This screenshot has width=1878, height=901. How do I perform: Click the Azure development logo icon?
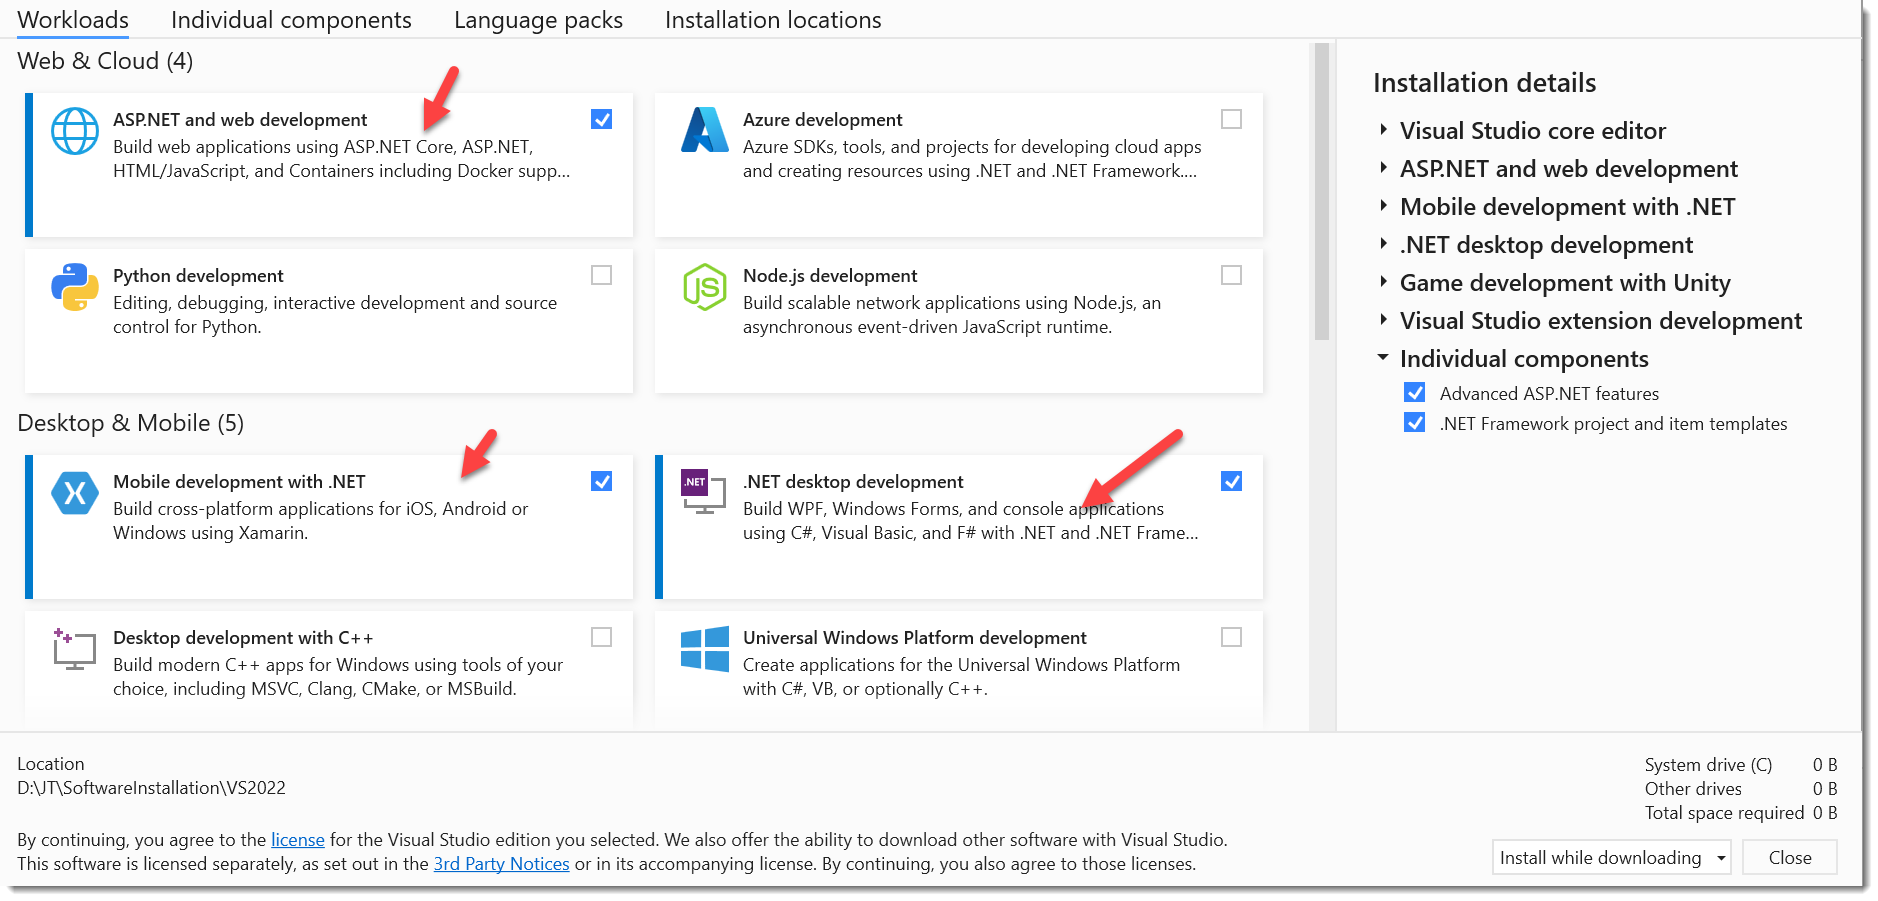click(x=704, y=130)
